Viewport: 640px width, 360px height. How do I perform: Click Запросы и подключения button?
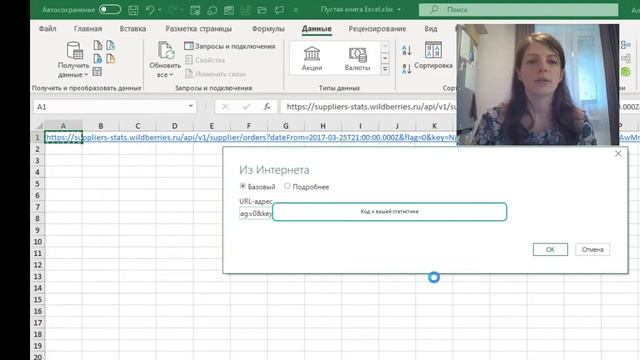pyautogui.click(x=230, y=46)
